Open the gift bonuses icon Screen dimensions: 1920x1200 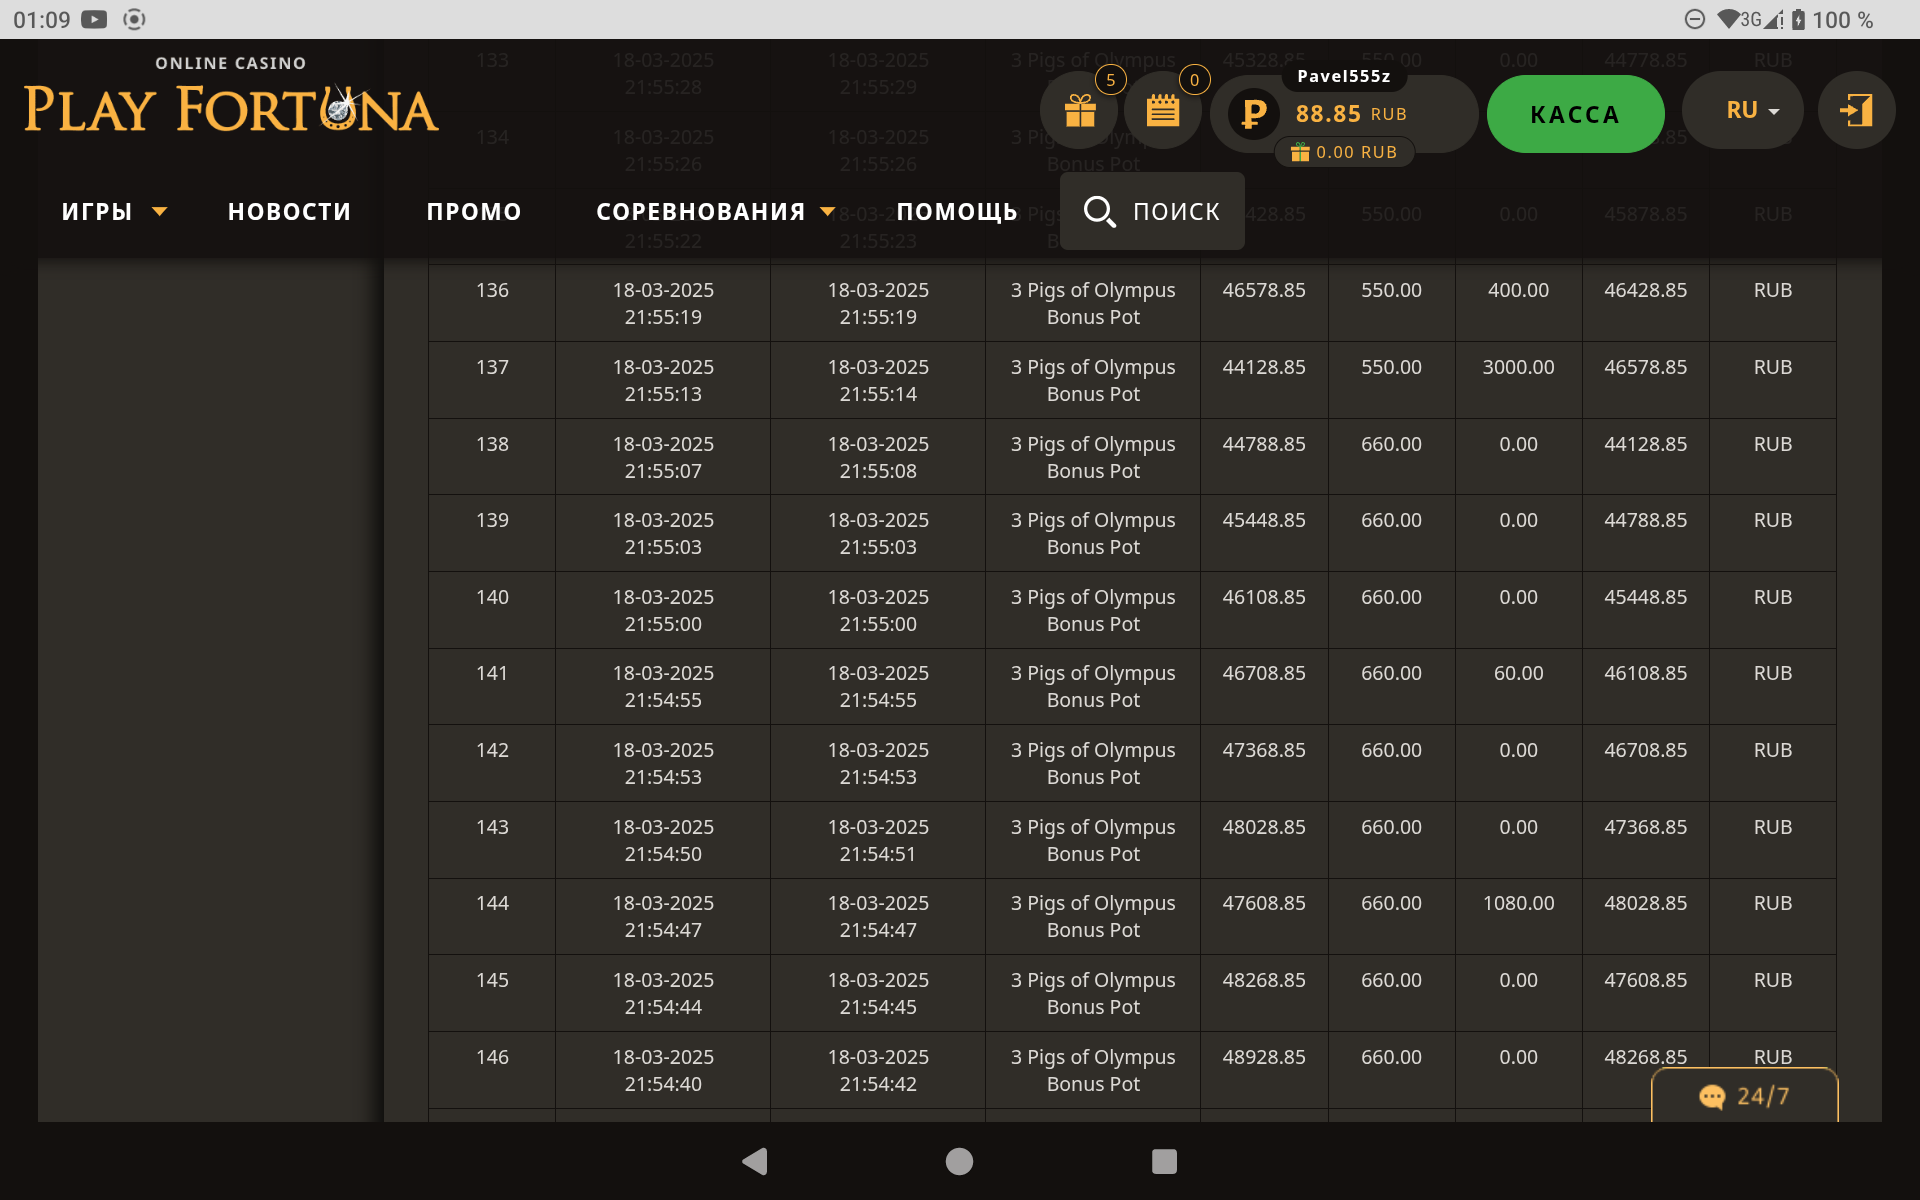(1080, 111)
